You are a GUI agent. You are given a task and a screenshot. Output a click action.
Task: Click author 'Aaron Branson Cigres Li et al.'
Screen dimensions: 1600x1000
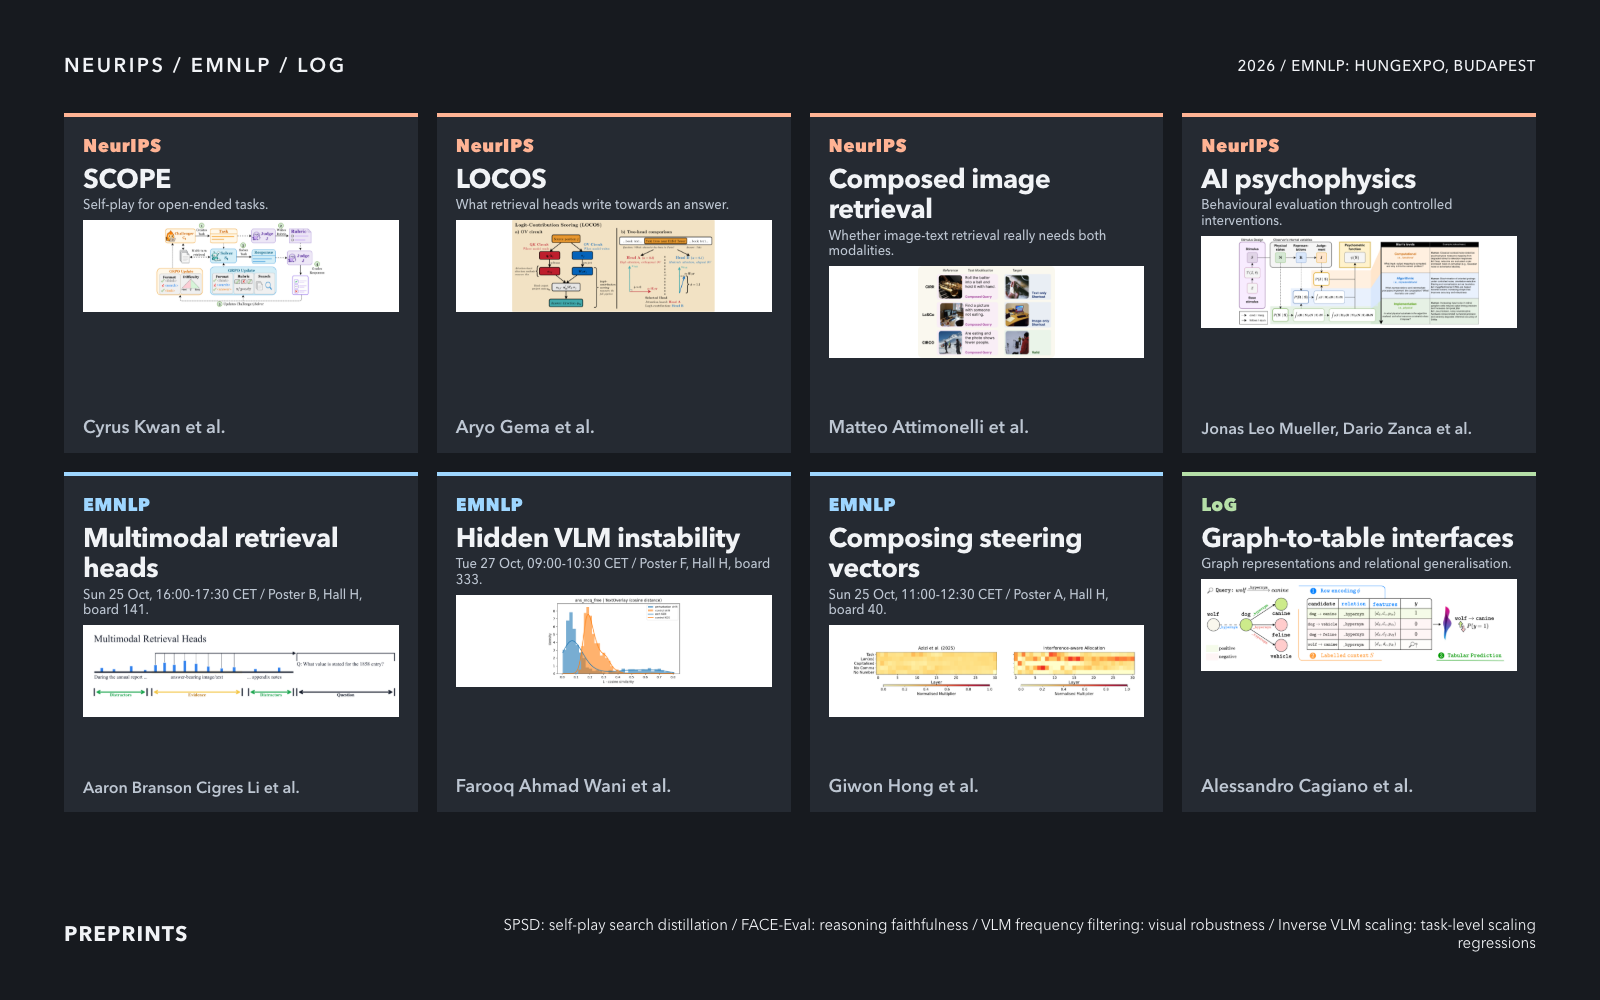click(x=191, y=788)
